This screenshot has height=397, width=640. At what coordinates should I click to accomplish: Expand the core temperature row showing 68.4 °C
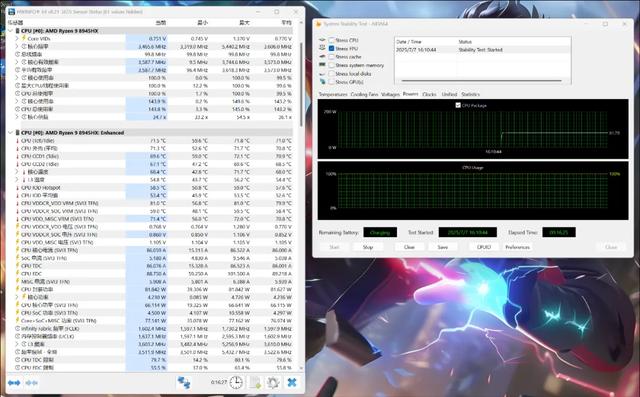[x=17, y=172]
